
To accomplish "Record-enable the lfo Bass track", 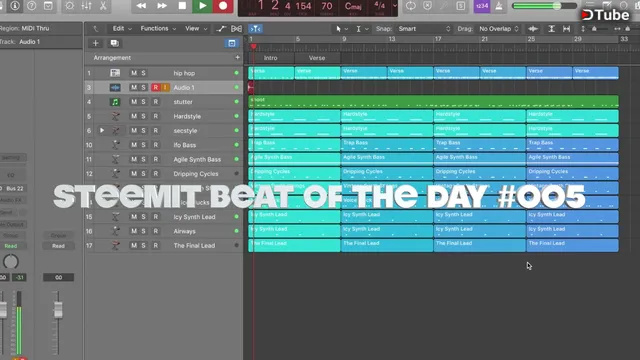I will pos(156,145).
